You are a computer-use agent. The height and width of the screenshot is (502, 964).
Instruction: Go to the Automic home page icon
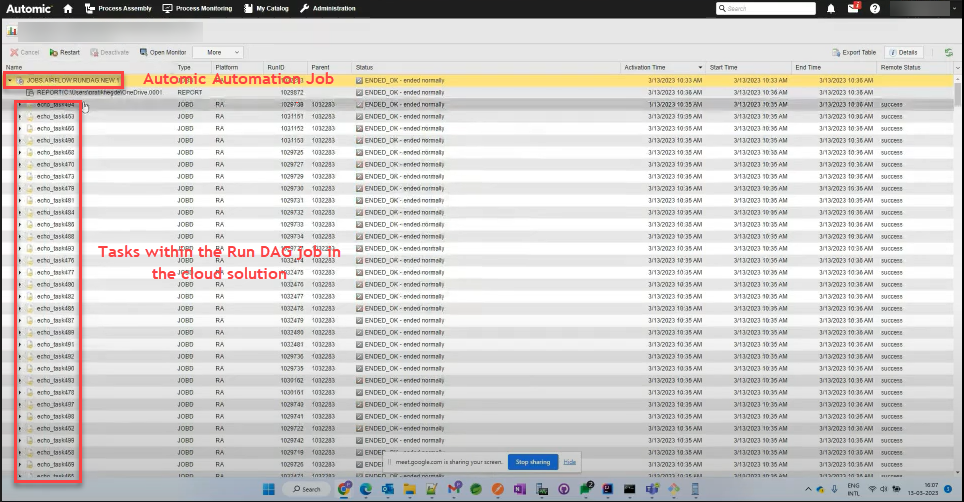[x=68, y=9]
